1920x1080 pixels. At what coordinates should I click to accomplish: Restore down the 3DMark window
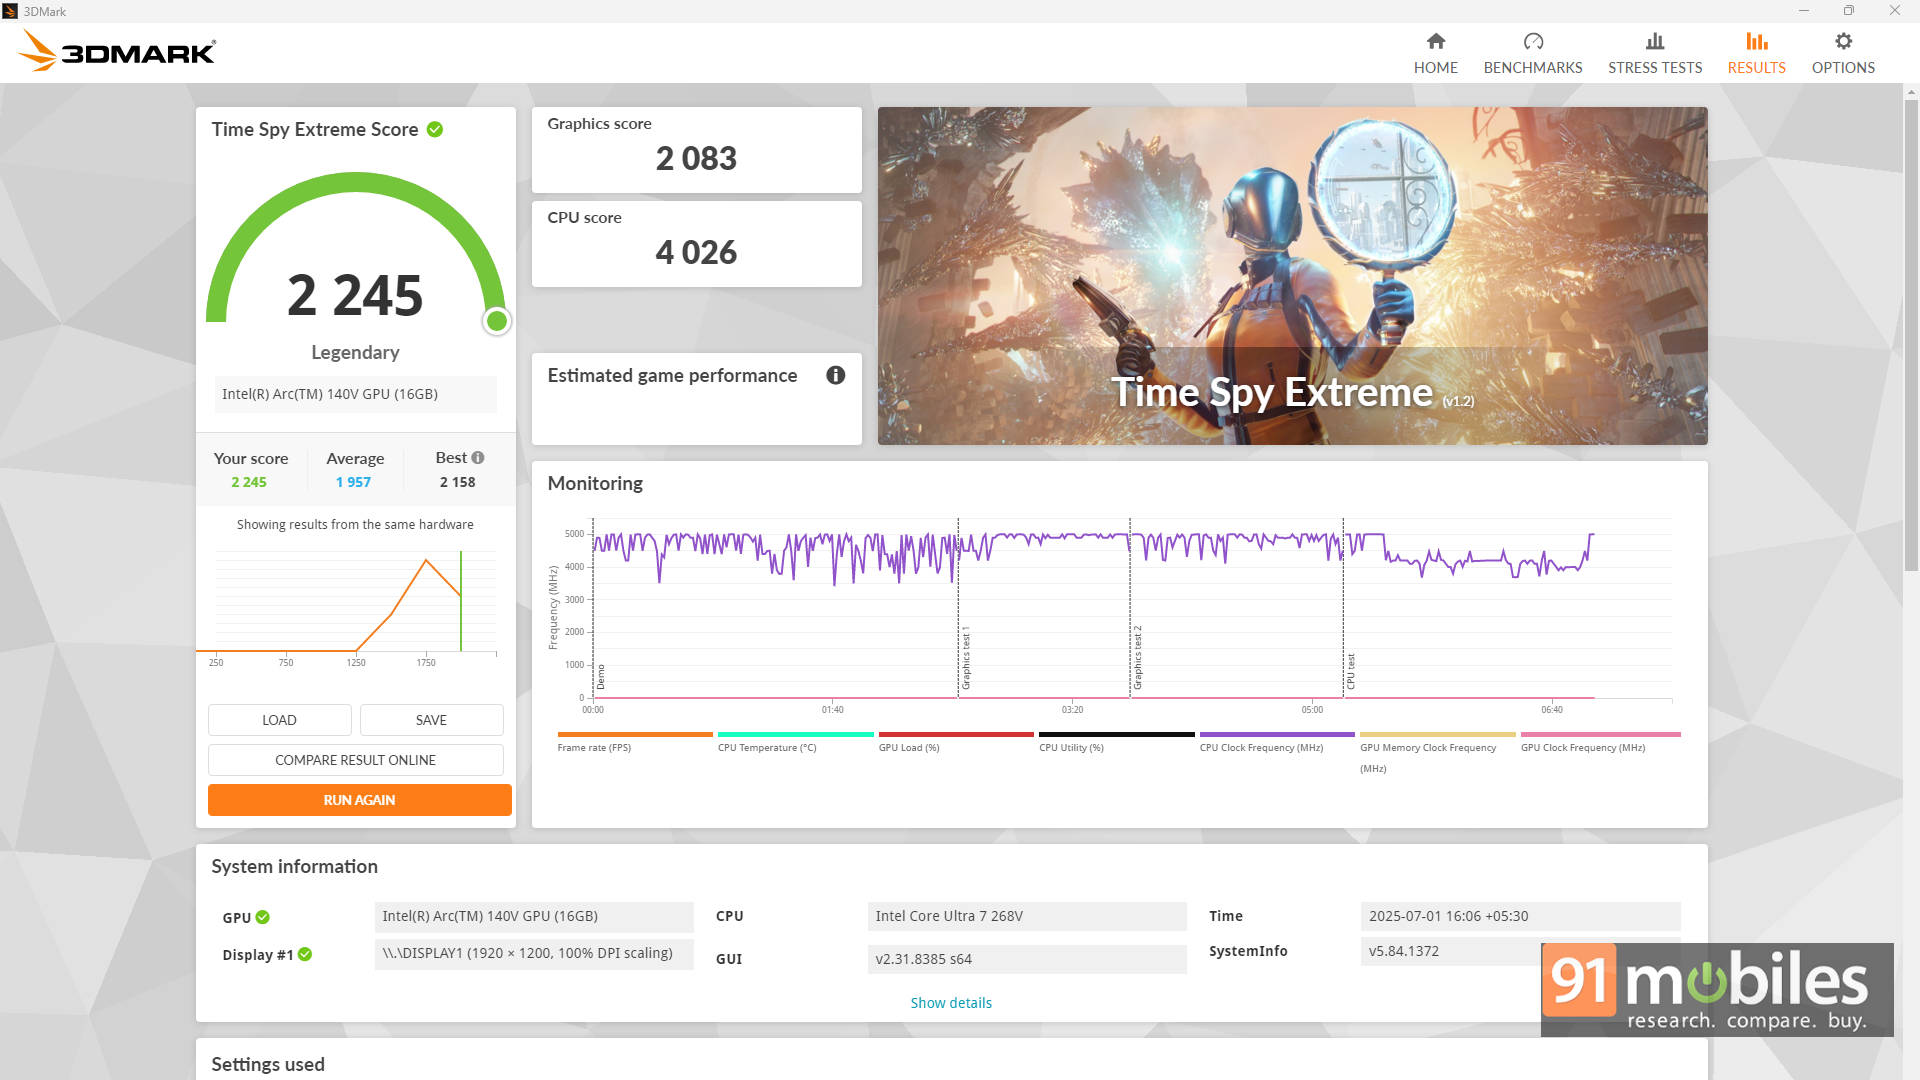[x=1849, y=11]
